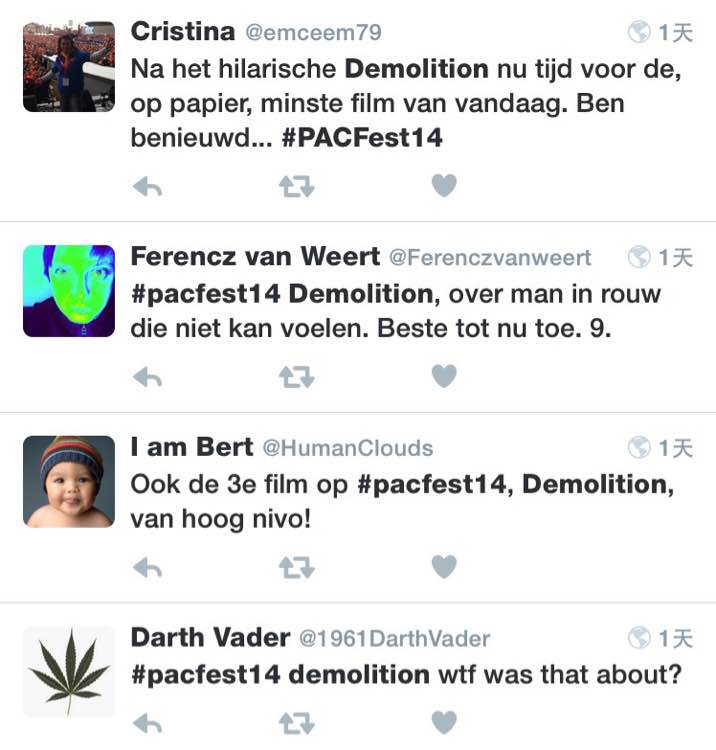This screenshot has height=750, width=716.
Task: Reply to I am Bert's tweet
Action: click(147, 567)
